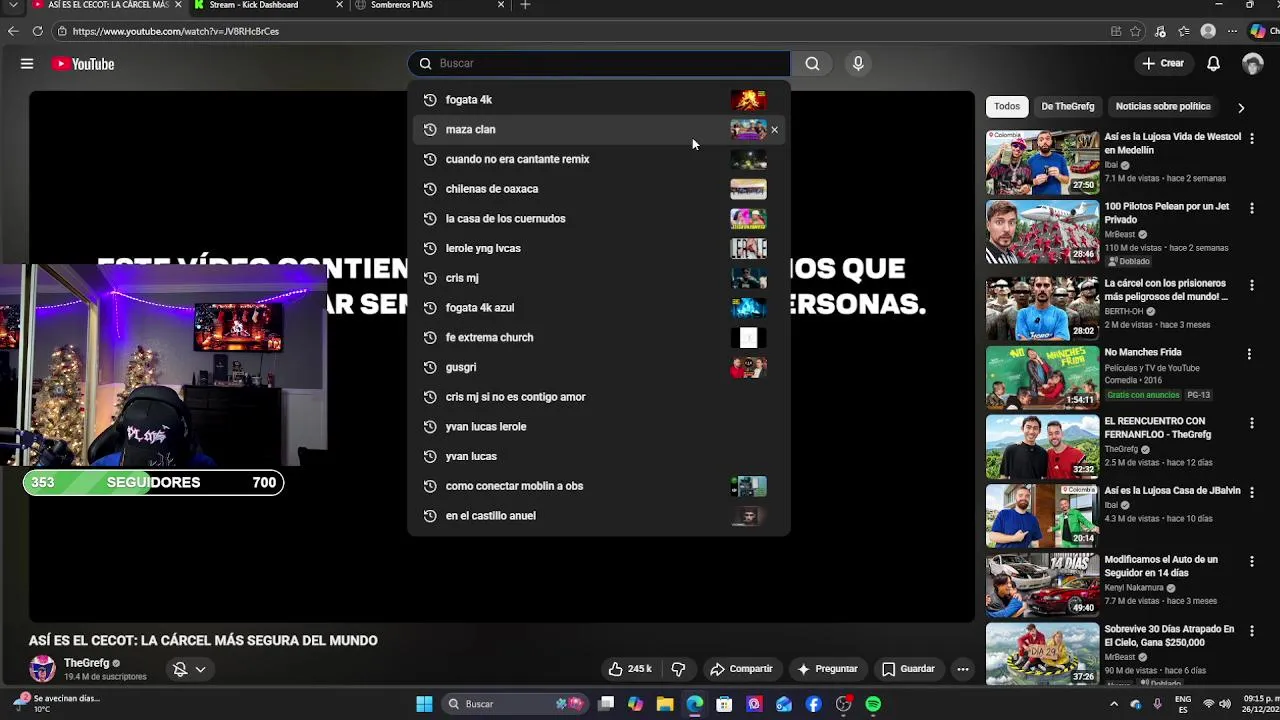
Task: Choose 'en el castillo anuel' suggestion
Action: [x=599, y=516]
